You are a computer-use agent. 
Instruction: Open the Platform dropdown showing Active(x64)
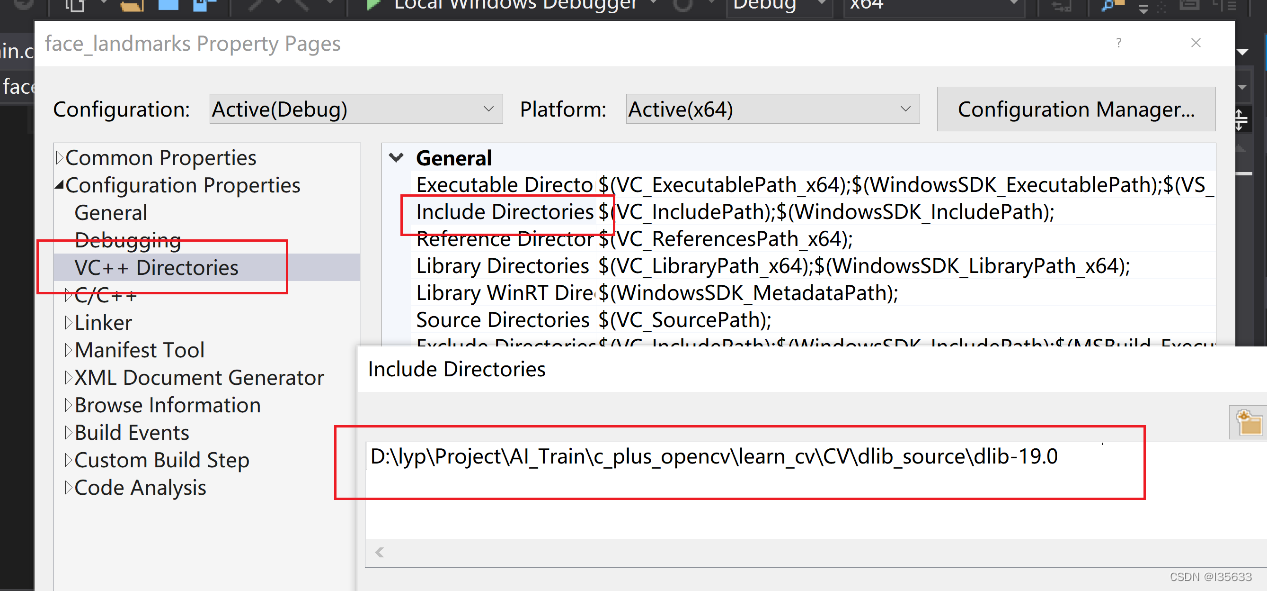pos(771,109)
